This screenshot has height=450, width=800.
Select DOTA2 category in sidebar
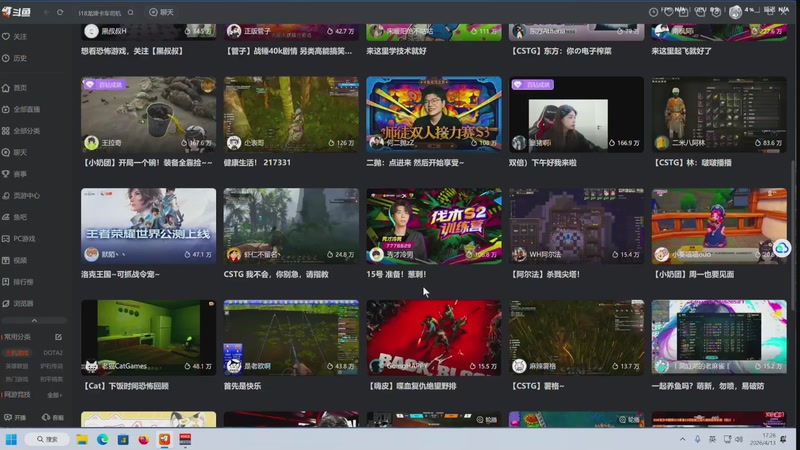tap(53, 353)
